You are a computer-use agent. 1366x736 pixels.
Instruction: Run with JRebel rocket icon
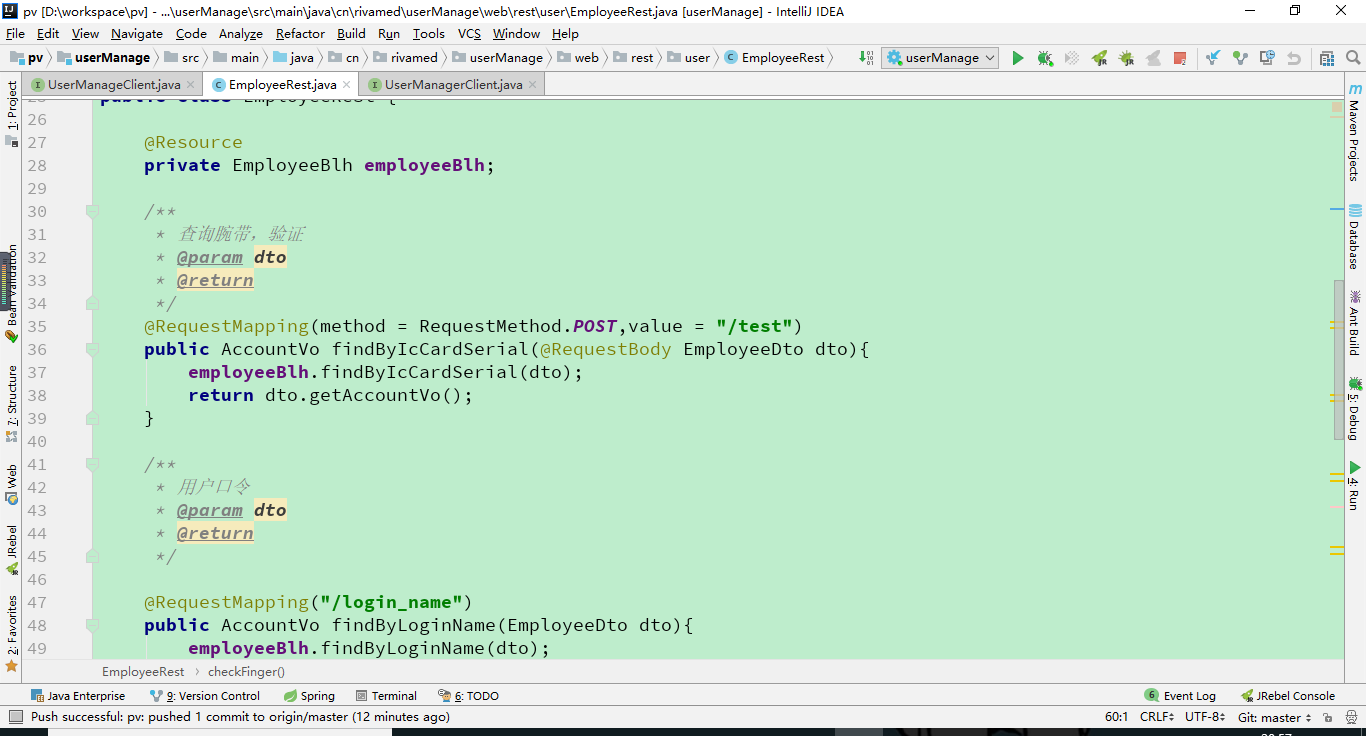tap(1099, 58)
